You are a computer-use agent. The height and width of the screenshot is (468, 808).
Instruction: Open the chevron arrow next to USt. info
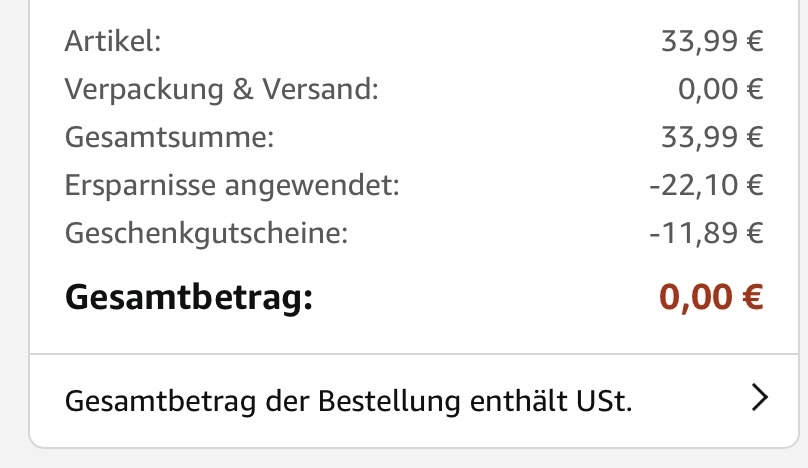click(x=760, y=397)
